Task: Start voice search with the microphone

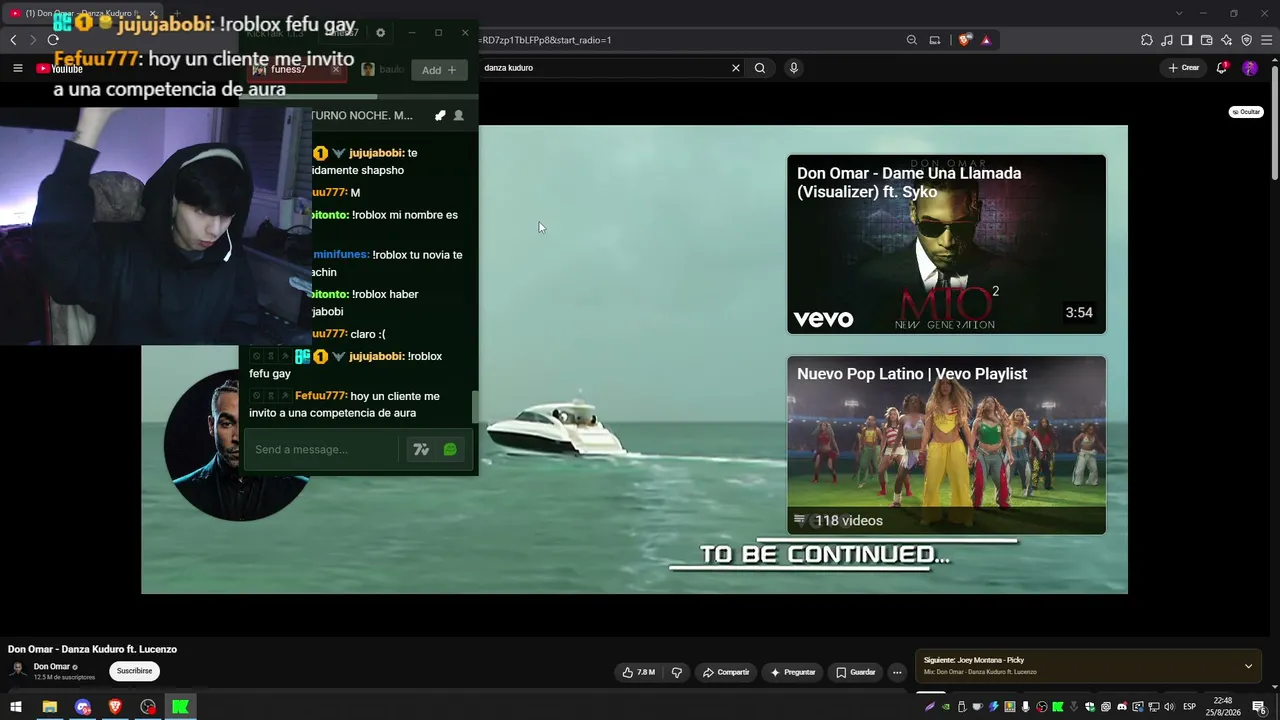Action: (794, 68)
